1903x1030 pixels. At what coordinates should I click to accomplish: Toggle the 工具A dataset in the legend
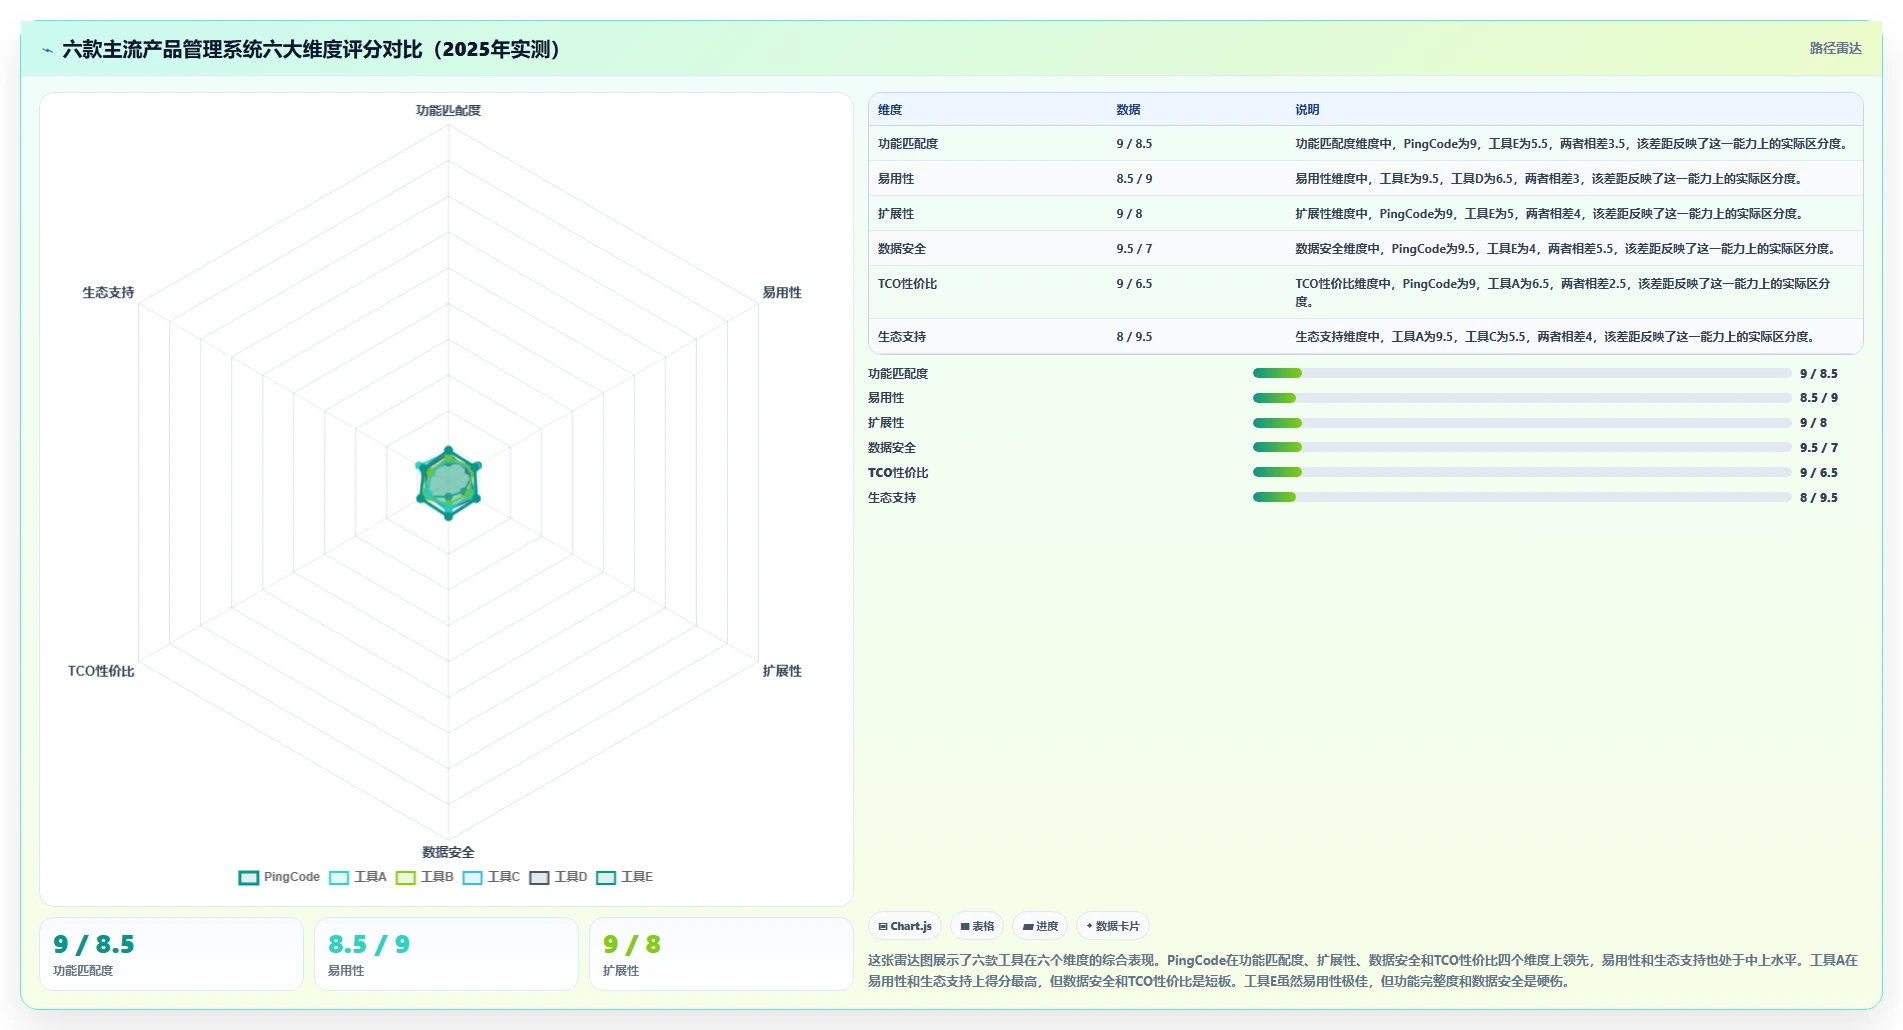pos(357,877)
